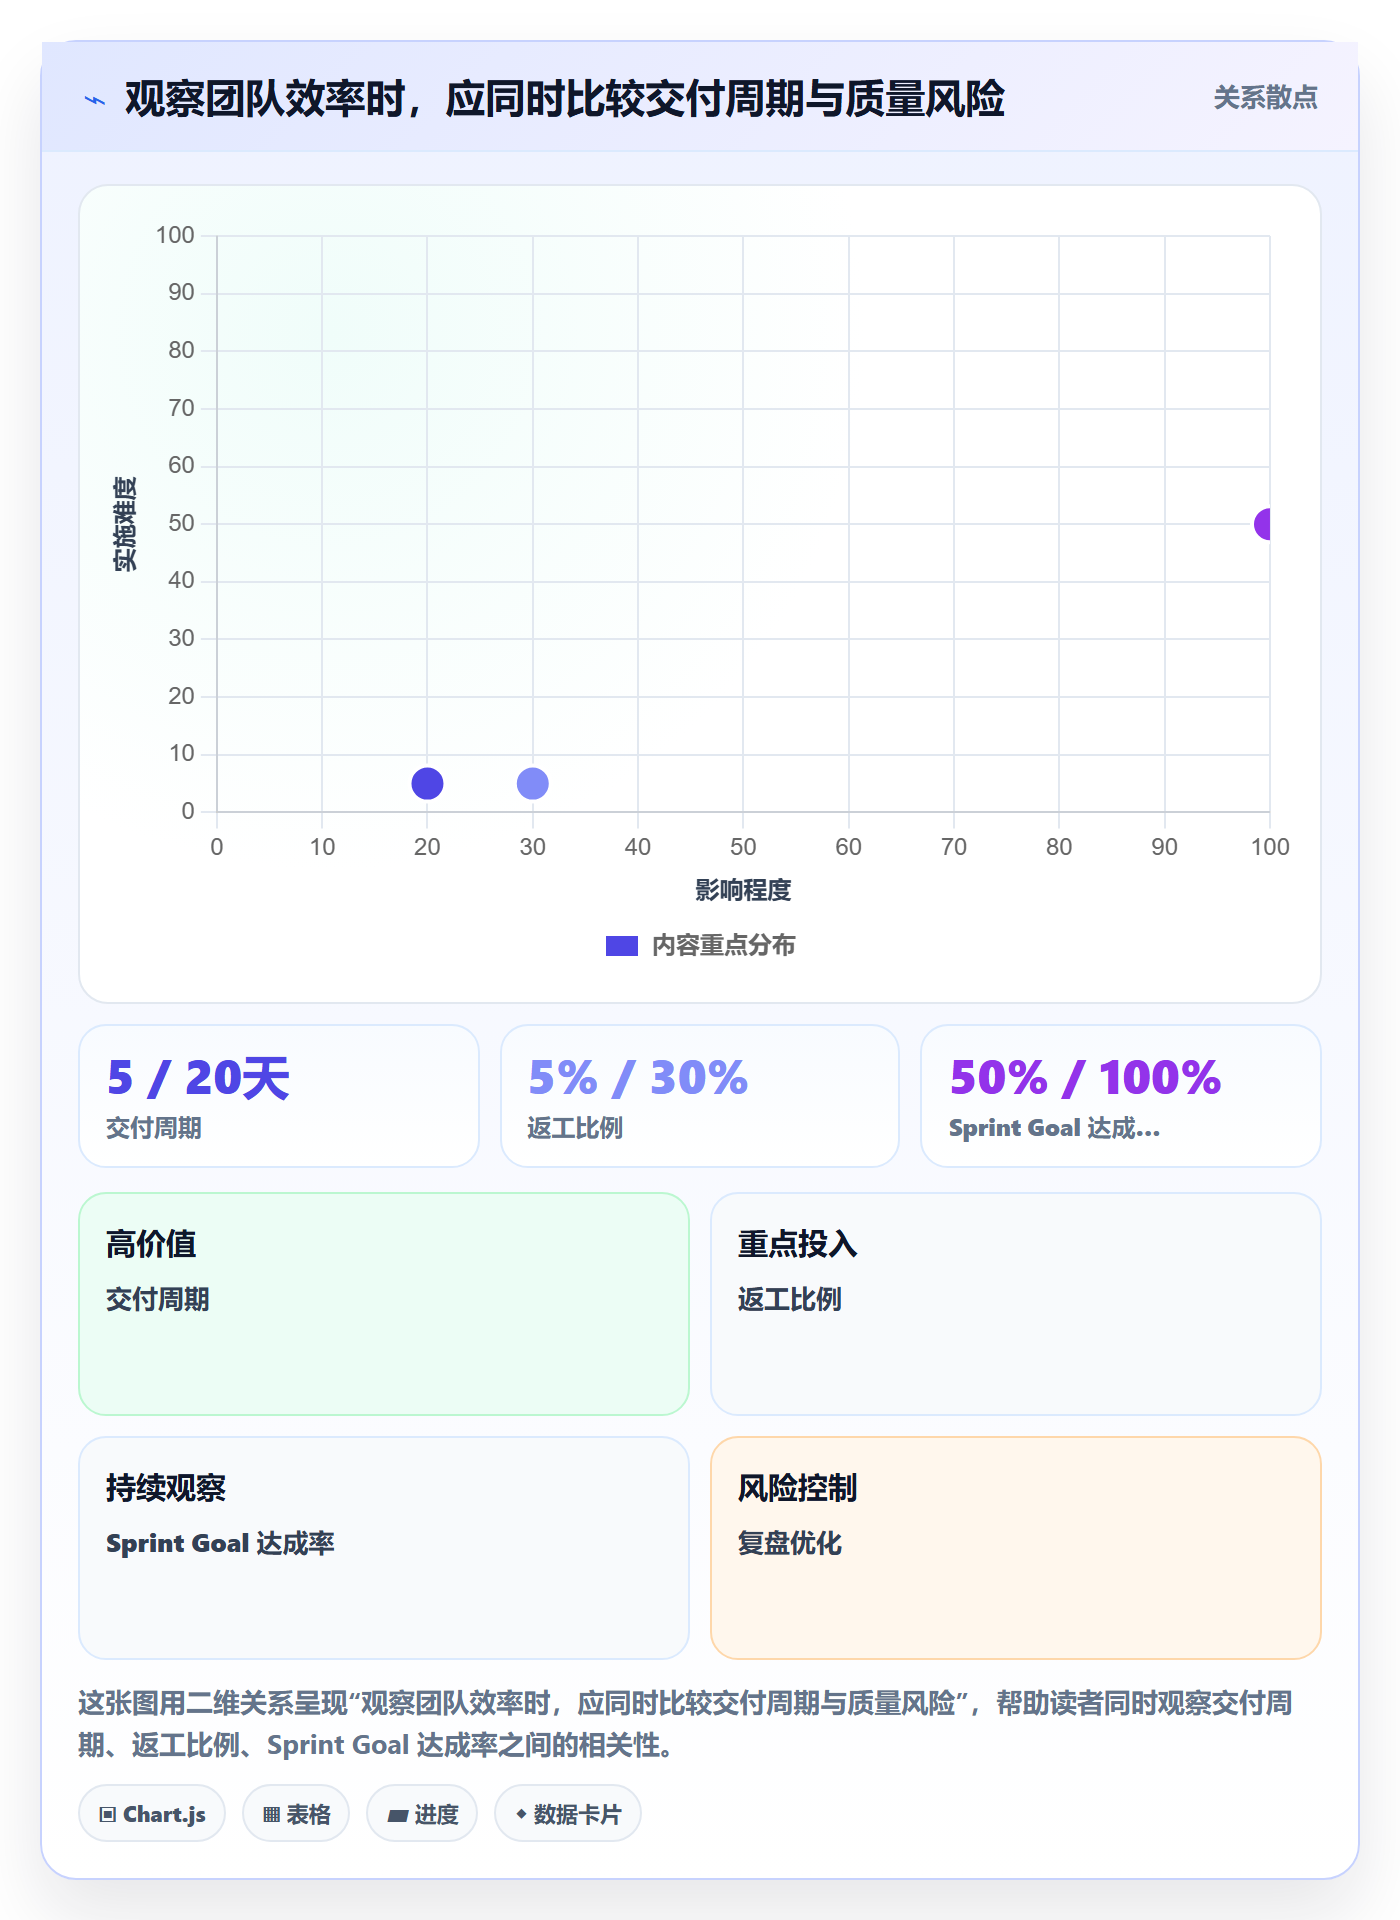Viewport: 1400px width, 1920px height.
Task: Click the dark blue scatter point at 20
Action: 427,783
